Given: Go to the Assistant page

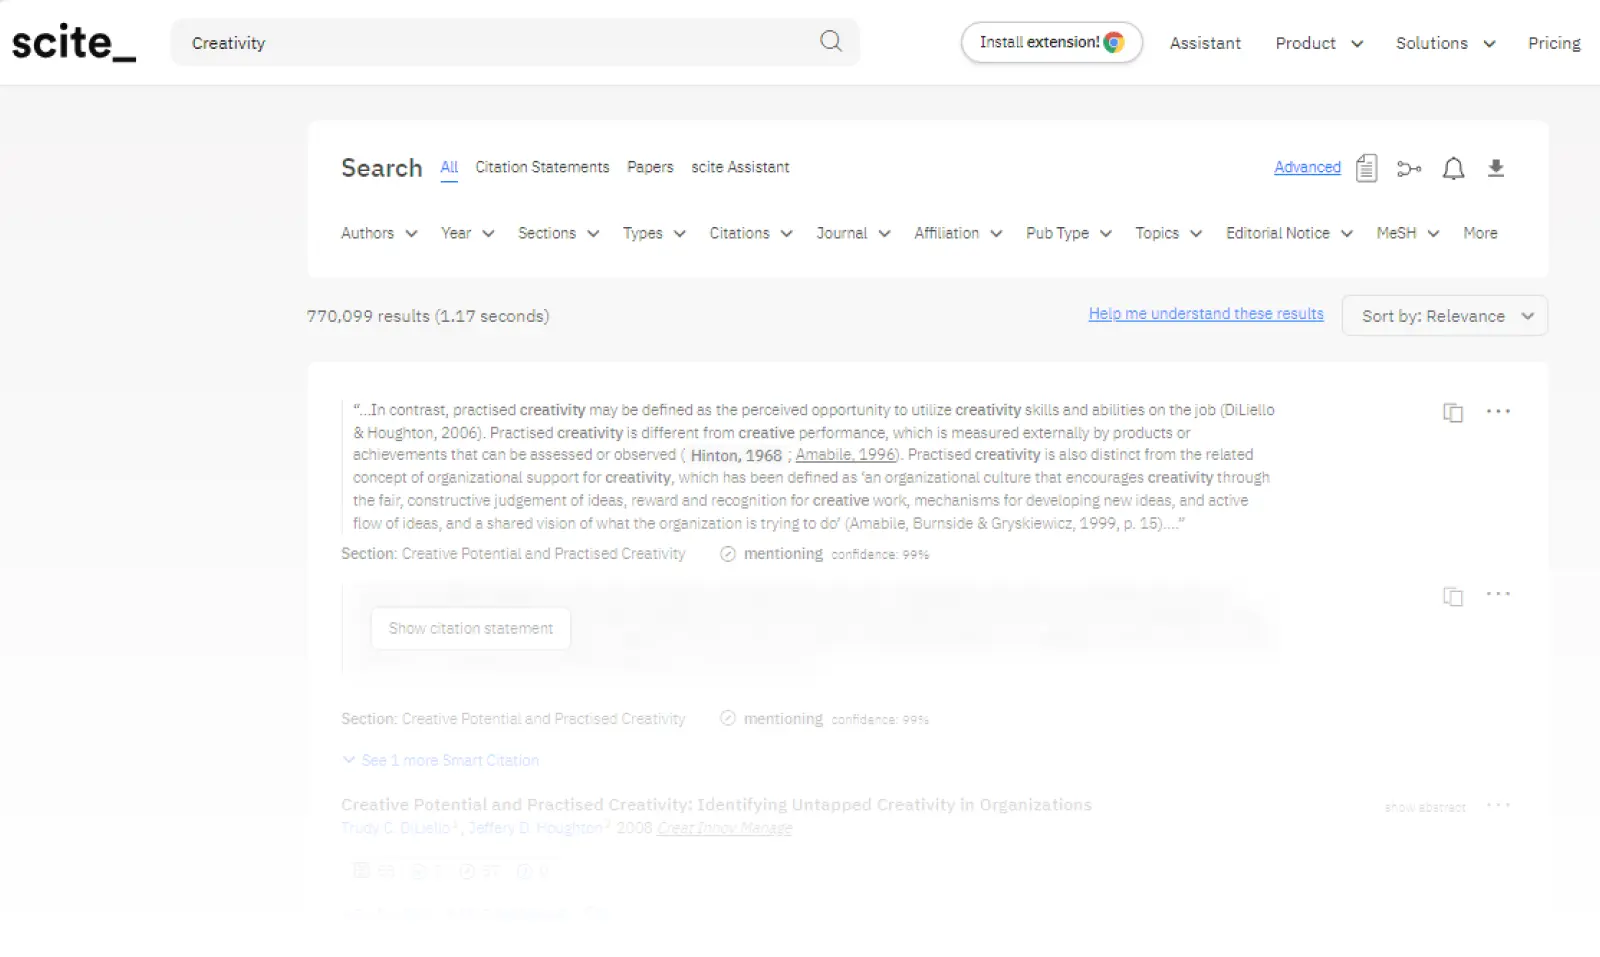Looking at the screenshot, I should tap(1205, 43).
